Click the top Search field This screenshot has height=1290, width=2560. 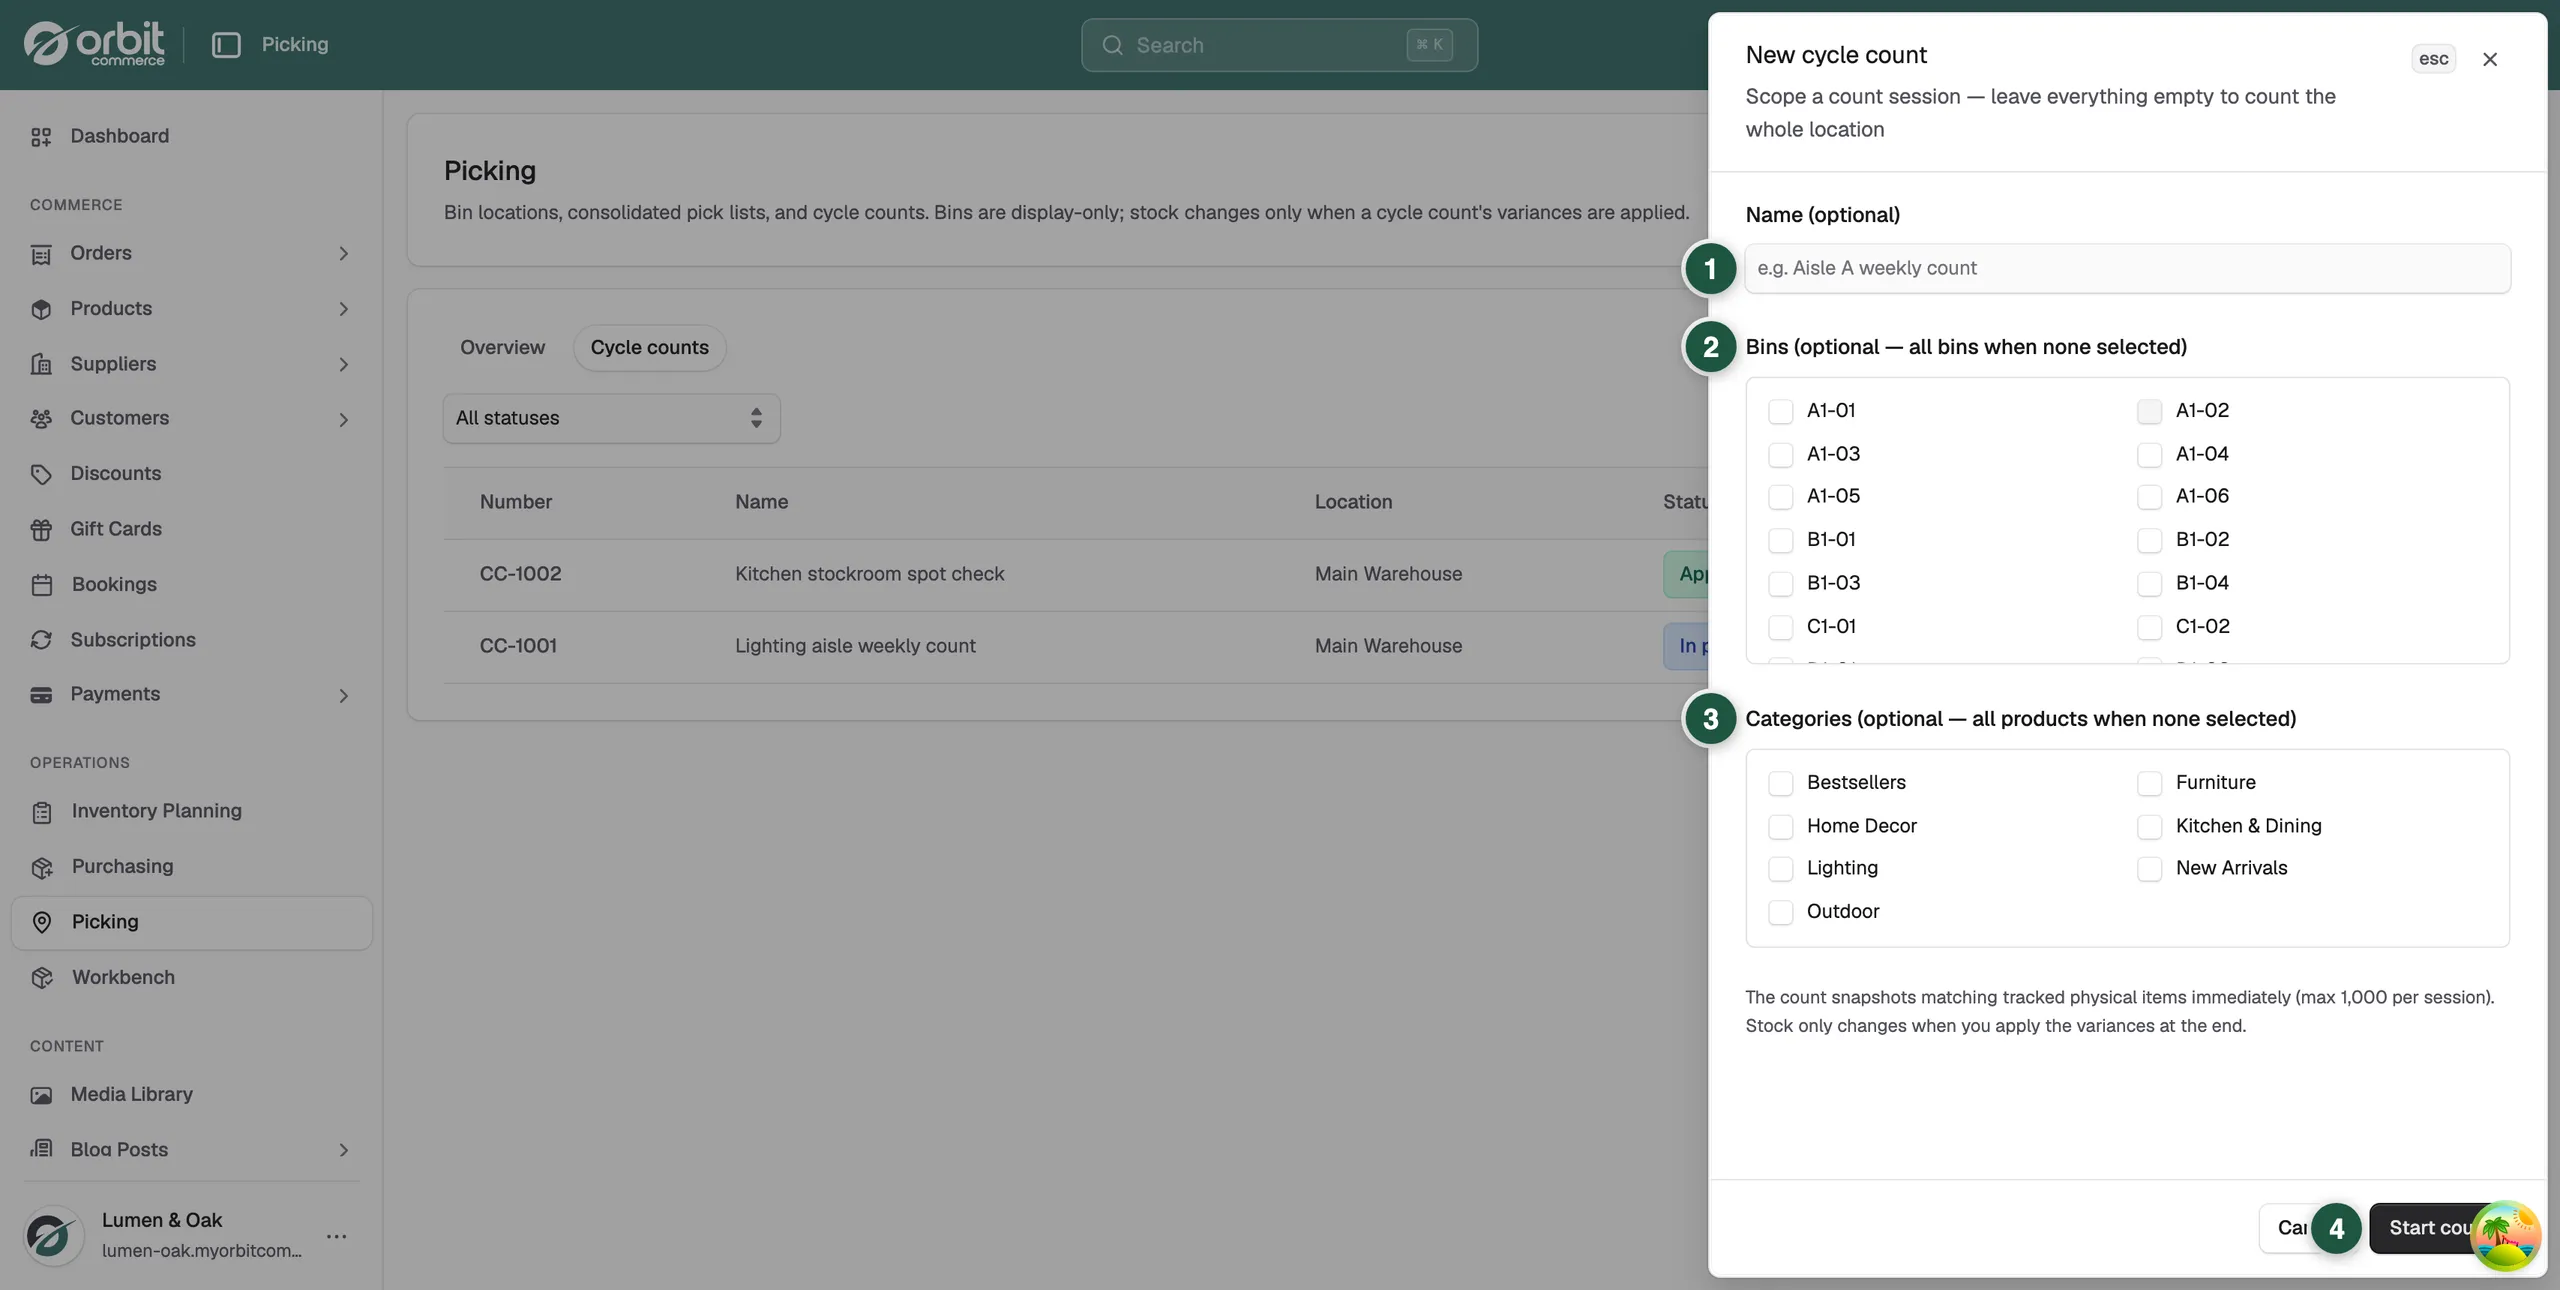[x=1279, y=45]
